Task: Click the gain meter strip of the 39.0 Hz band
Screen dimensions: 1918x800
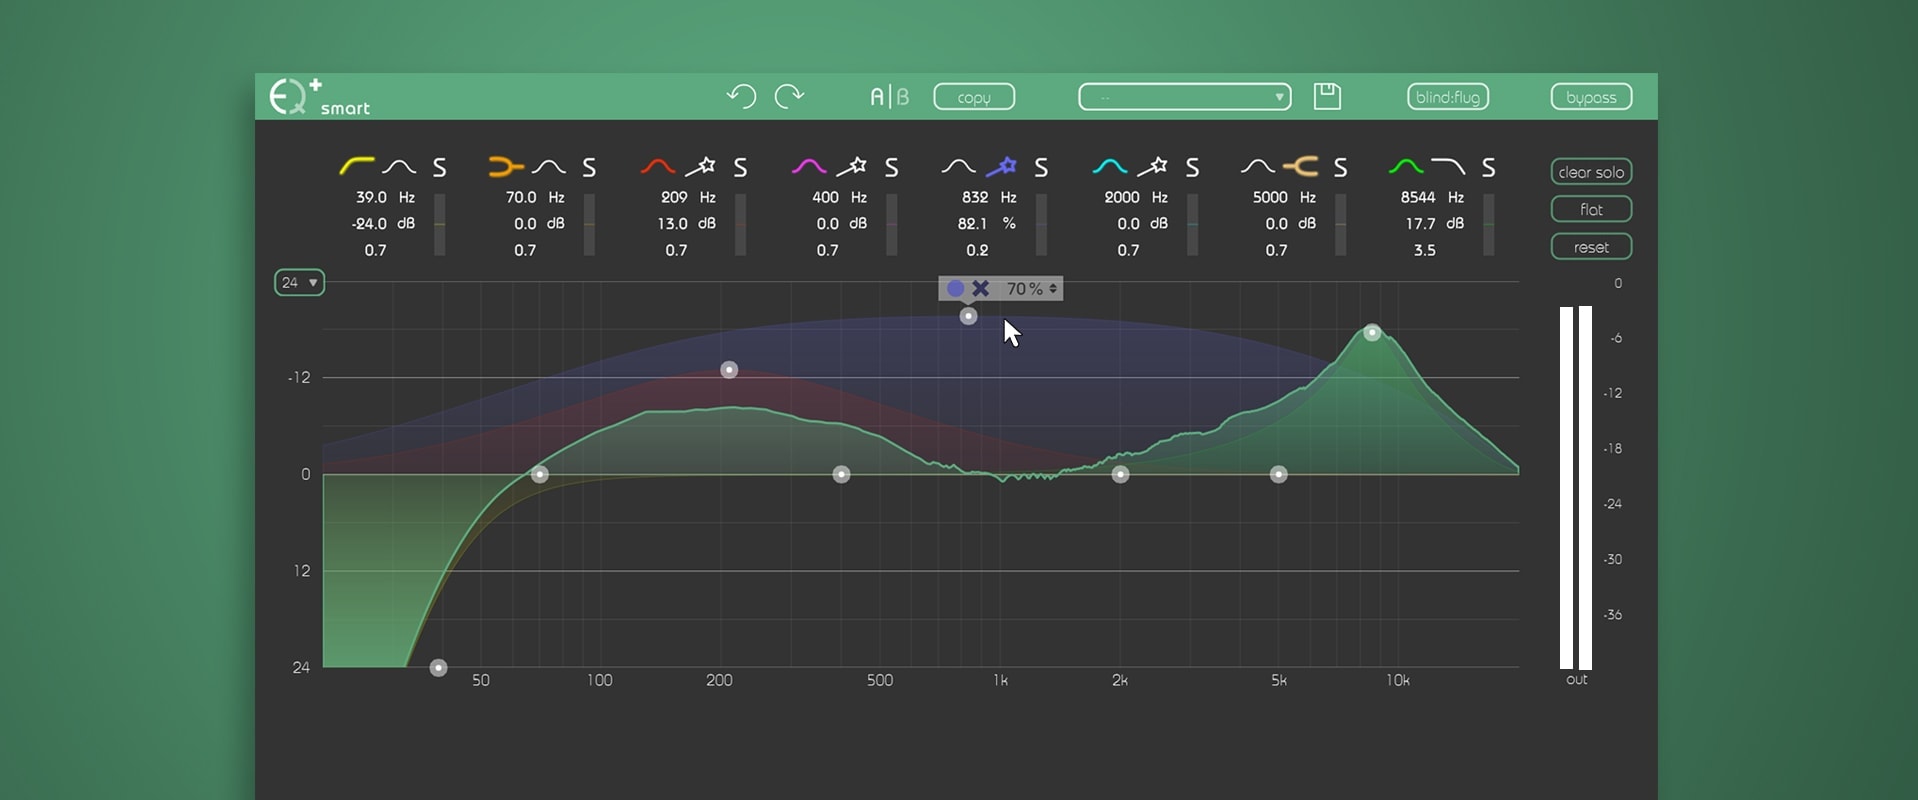Action: pos(439,224)
